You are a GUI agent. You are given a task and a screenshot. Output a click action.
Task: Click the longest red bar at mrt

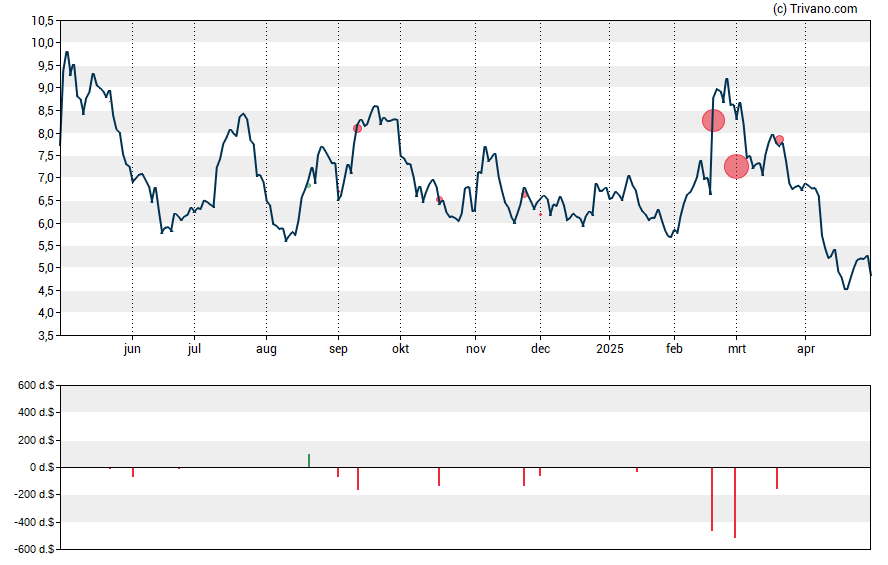735,503
